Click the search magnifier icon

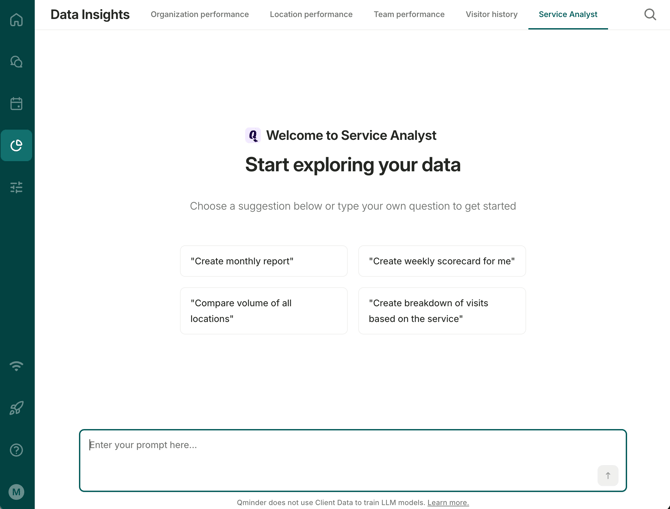tap(650, 15)
